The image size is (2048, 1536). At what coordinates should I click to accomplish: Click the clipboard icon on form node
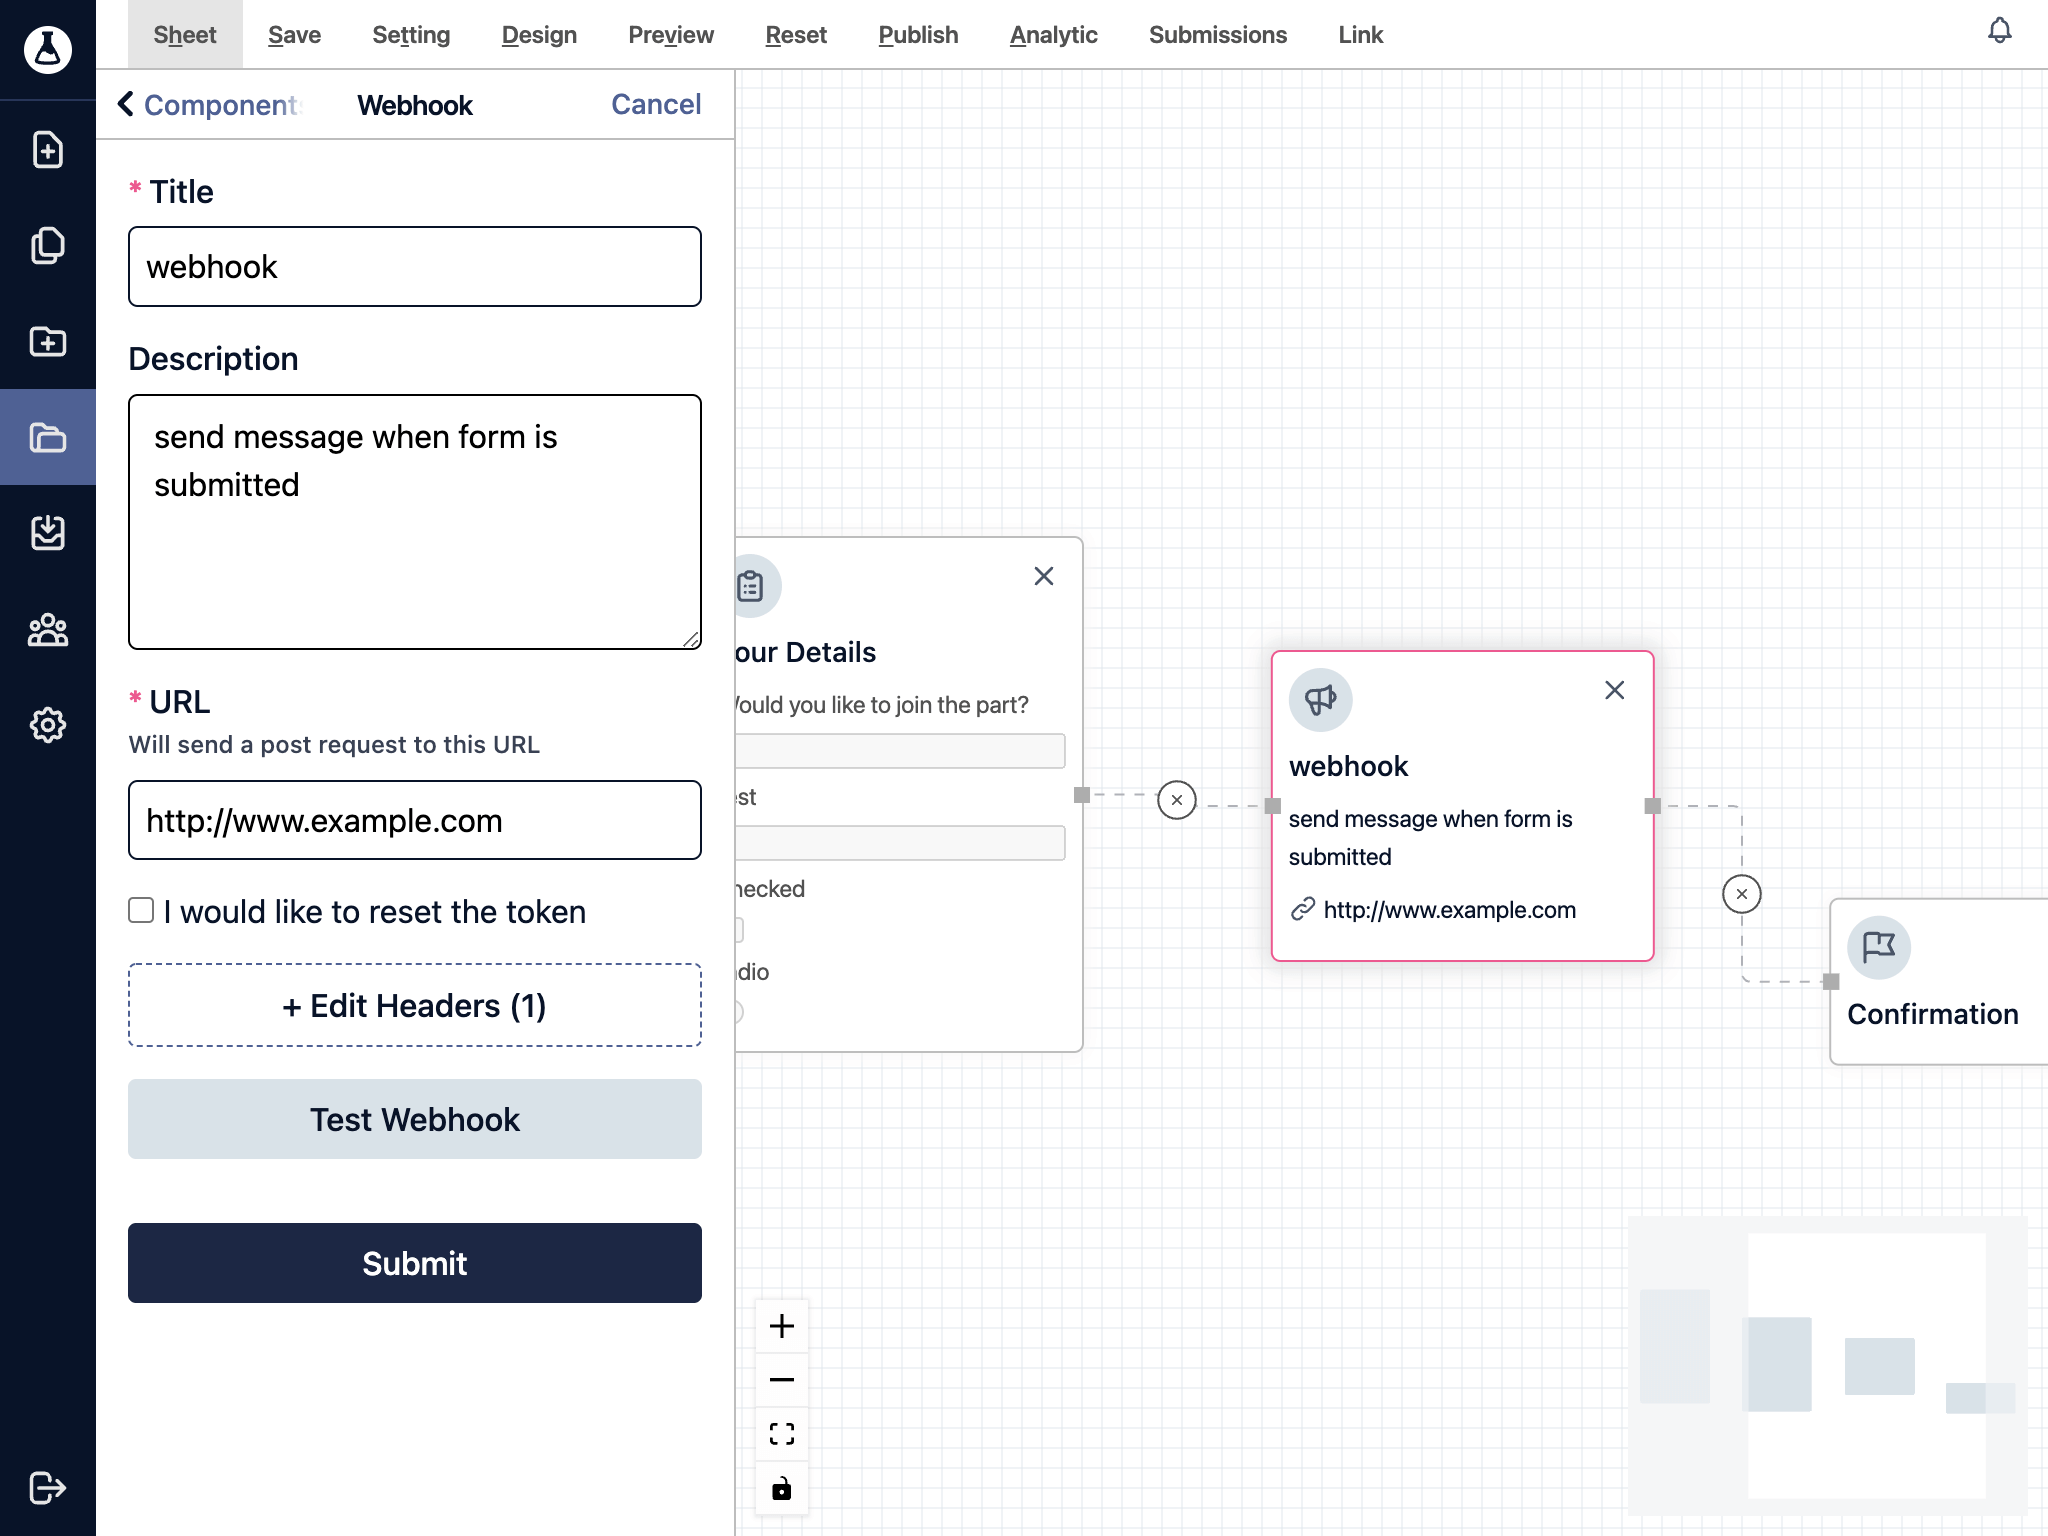pos(751,586)
